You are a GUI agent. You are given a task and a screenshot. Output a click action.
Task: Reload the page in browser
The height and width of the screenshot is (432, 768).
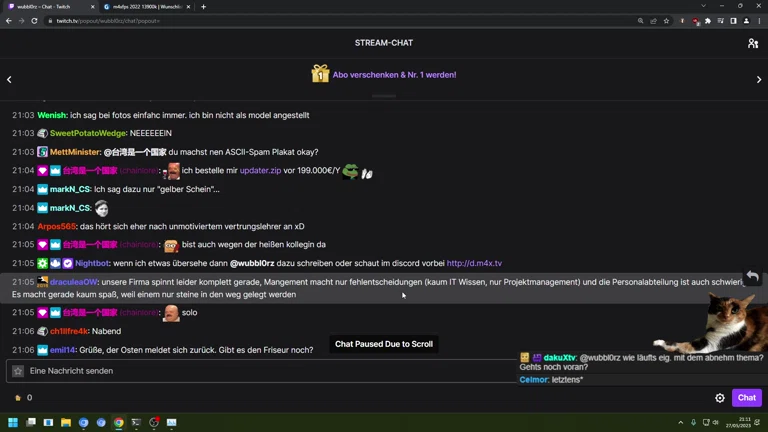tap(34, 21)
